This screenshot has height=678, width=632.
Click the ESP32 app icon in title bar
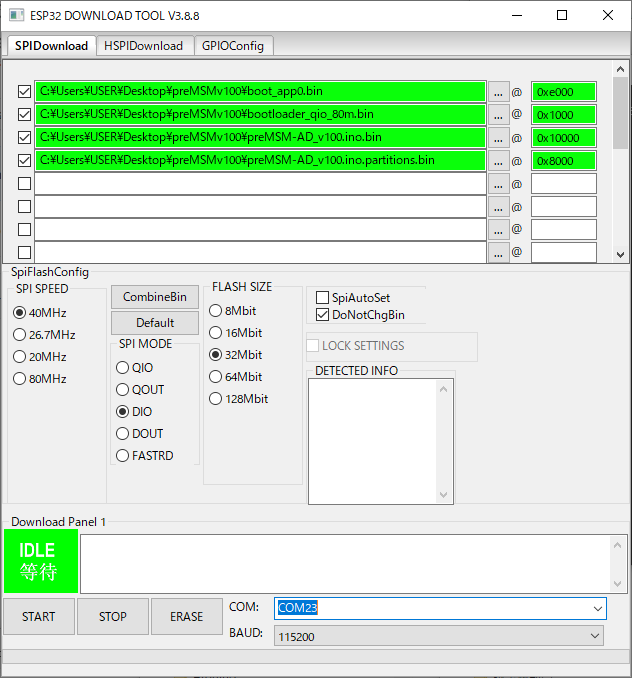pyautogui.click(x=16, y=16)
